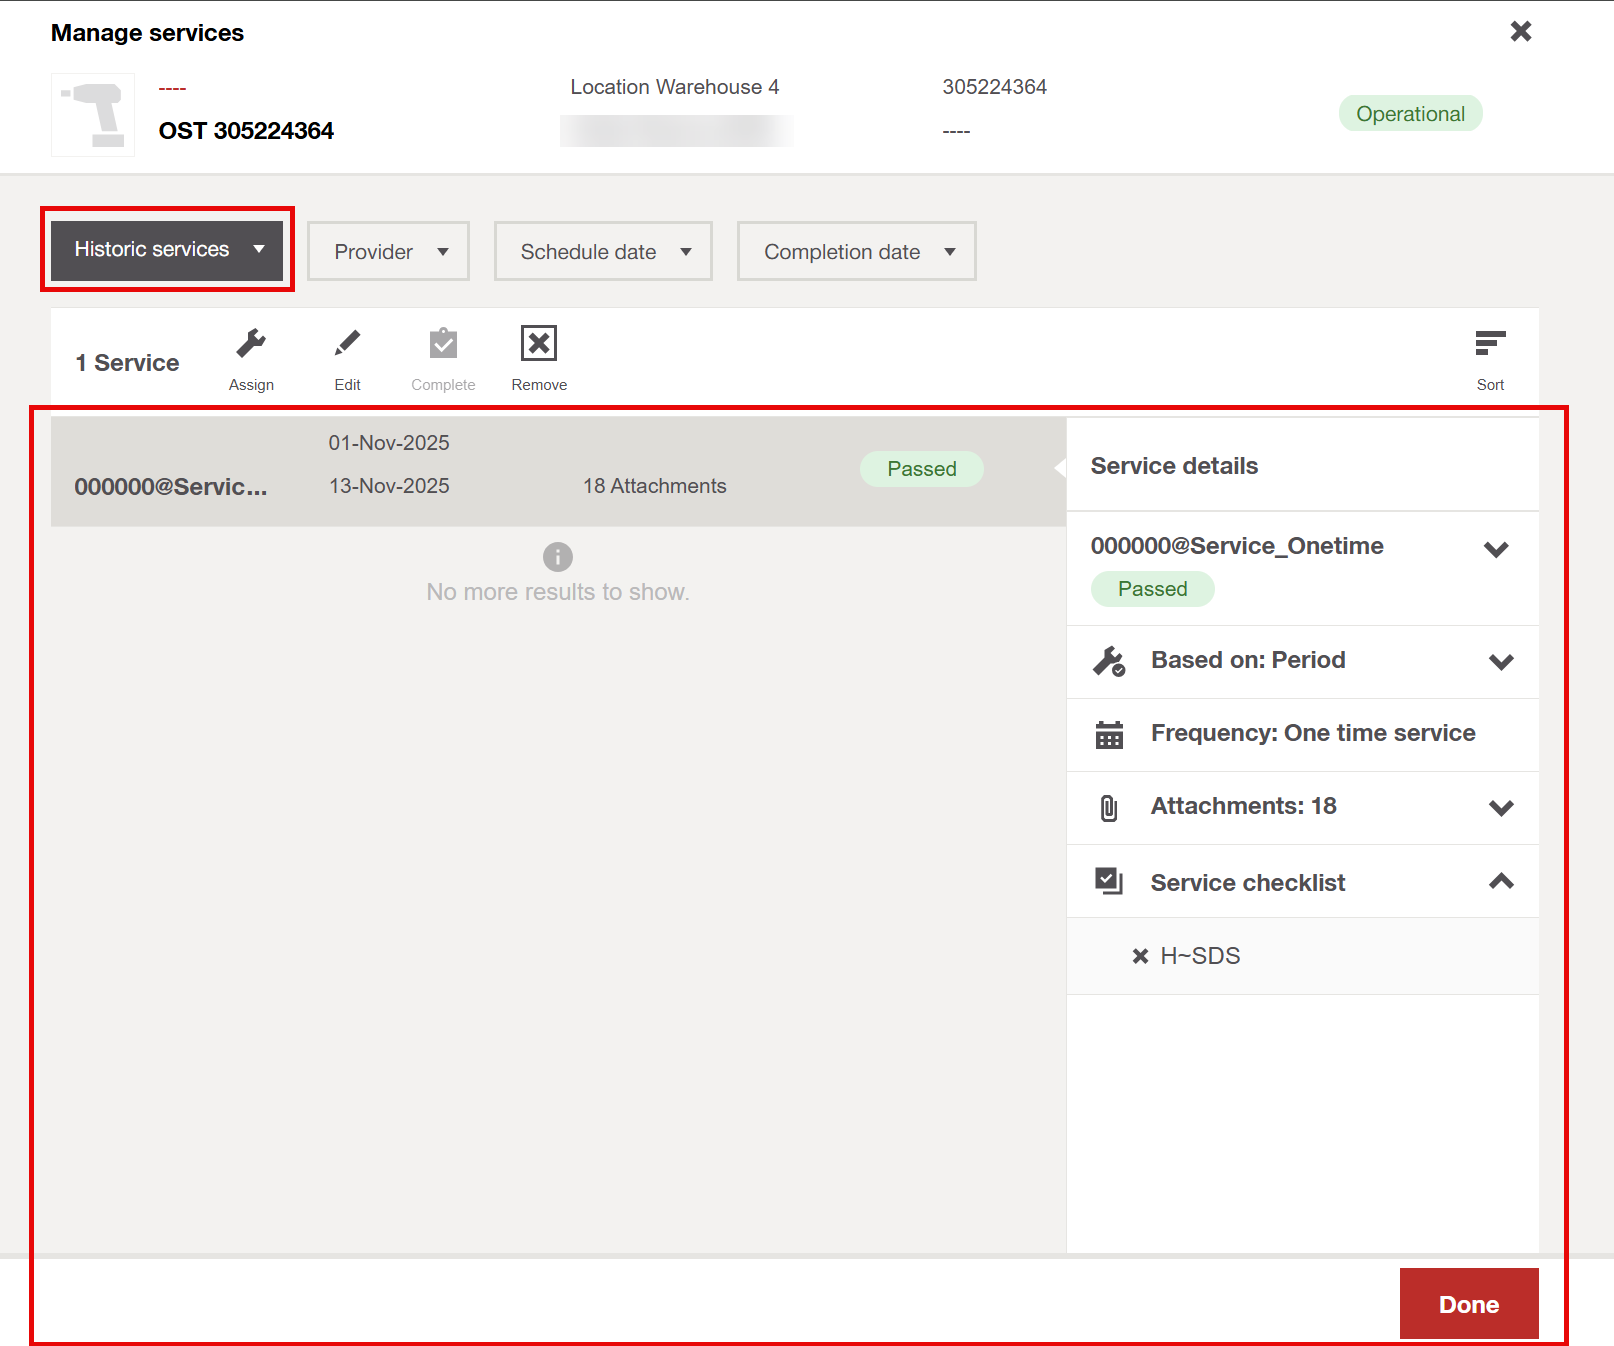
Task: Click the info icon above no results
Action: tap(558, 557)
